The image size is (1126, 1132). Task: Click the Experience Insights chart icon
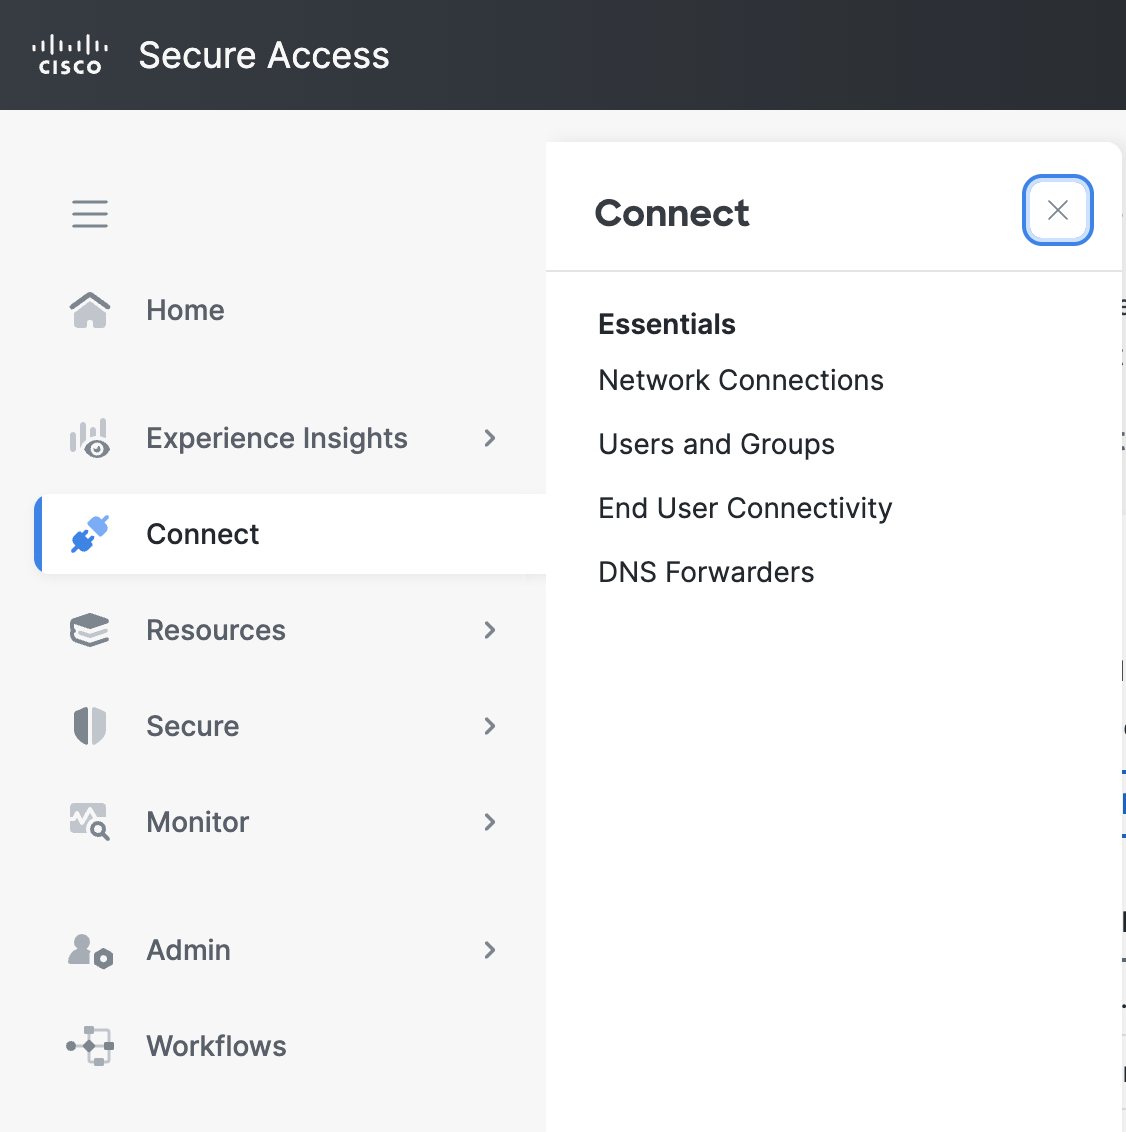point(90,438)
